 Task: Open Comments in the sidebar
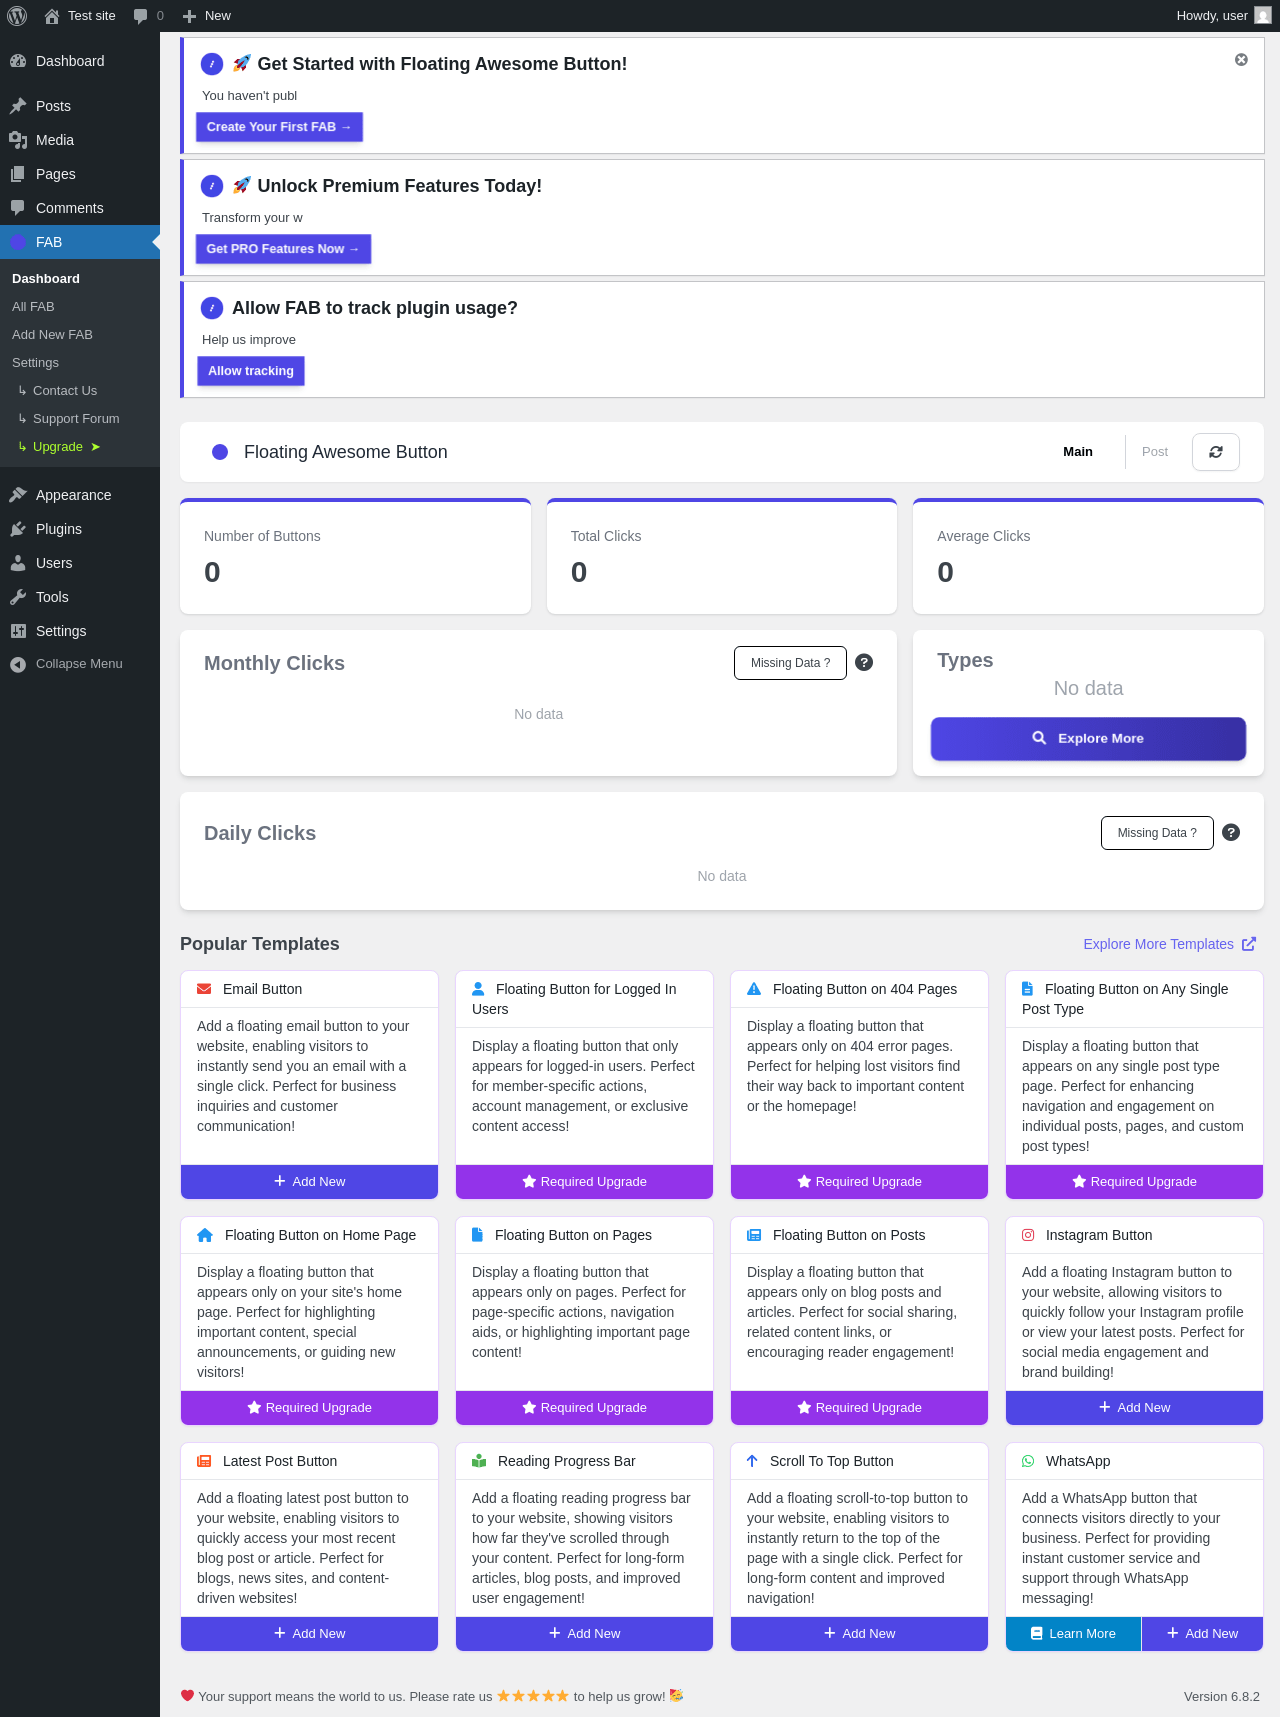click(80, 208)
